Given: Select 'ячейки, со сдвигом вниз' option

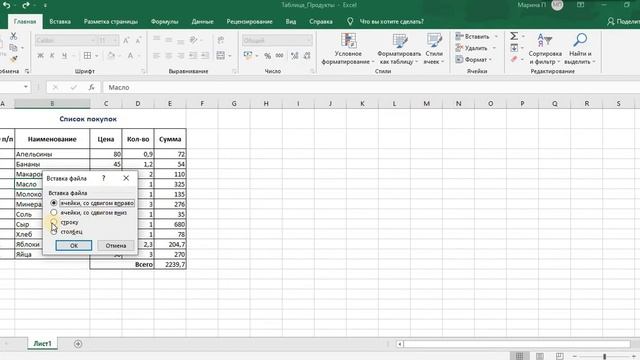Looking at the screenshot, I should click(x=89, y=213).
